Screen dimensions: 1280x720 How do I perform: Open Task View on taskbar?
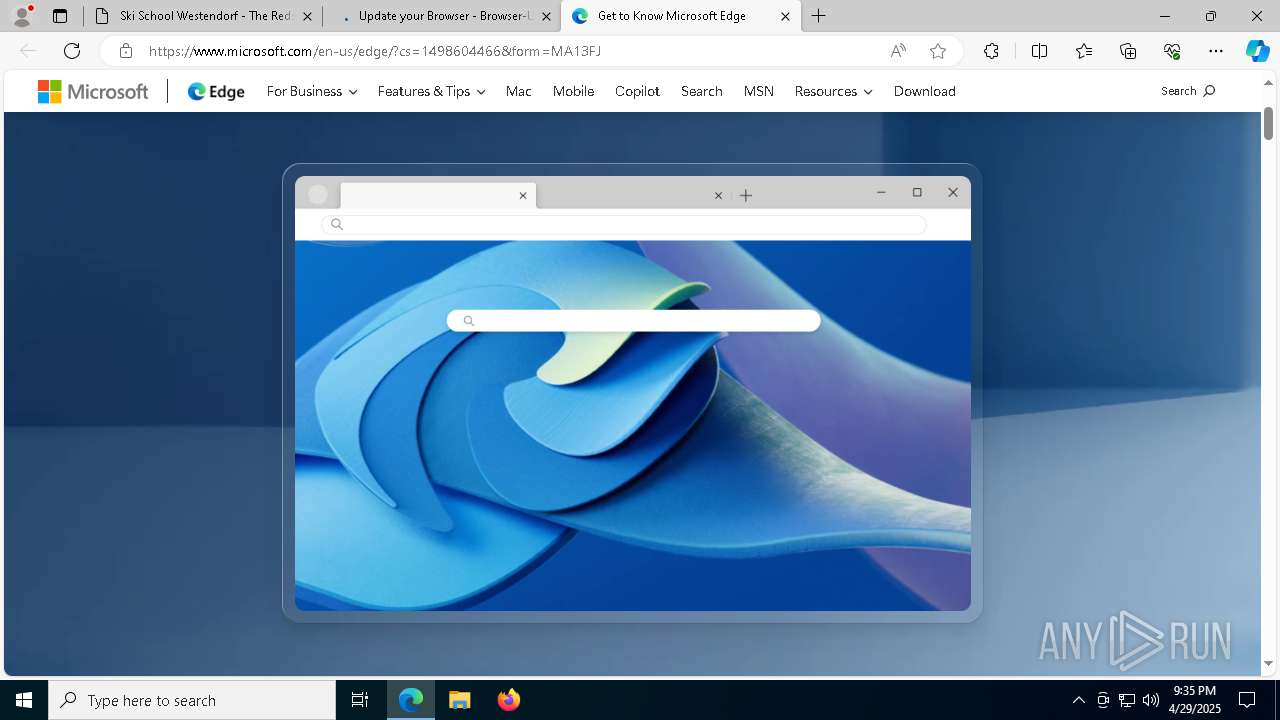click(x=360, y=700)
